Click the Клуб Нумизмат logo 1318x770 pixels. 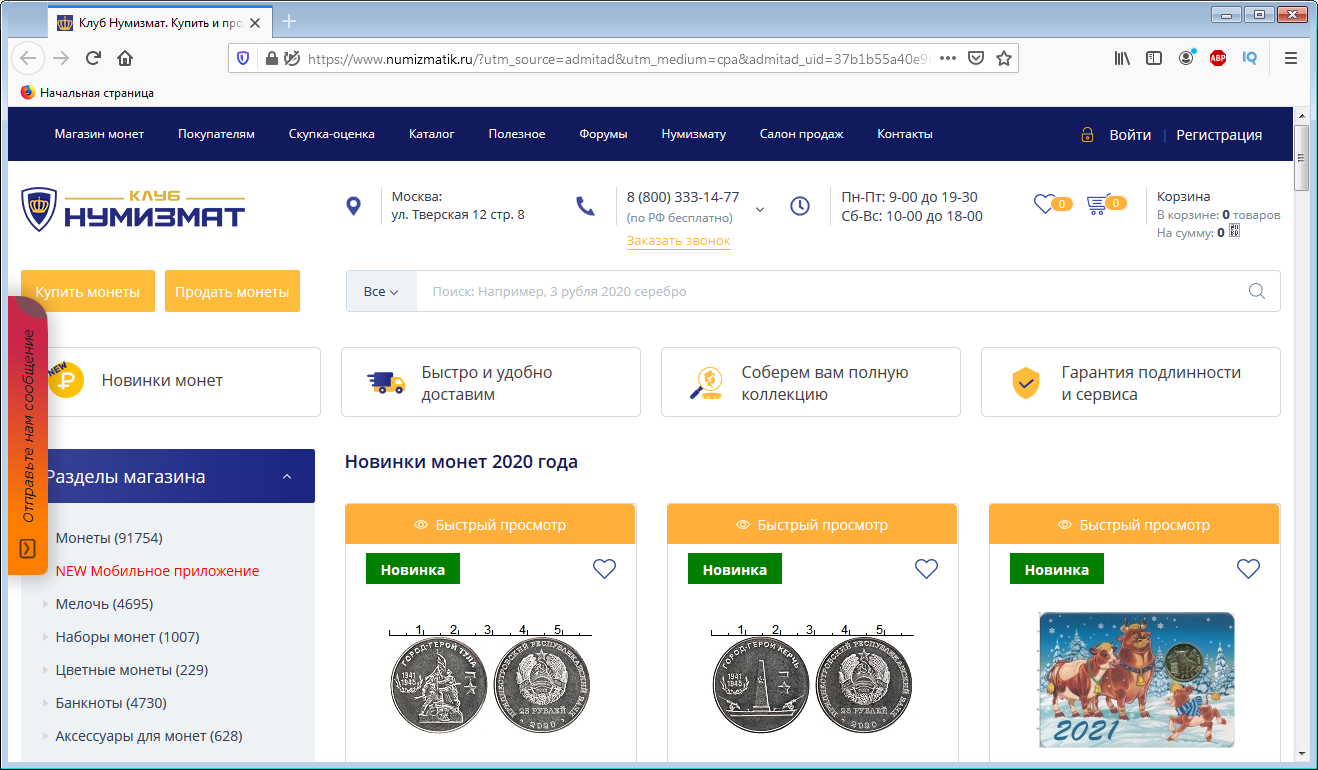133,209
